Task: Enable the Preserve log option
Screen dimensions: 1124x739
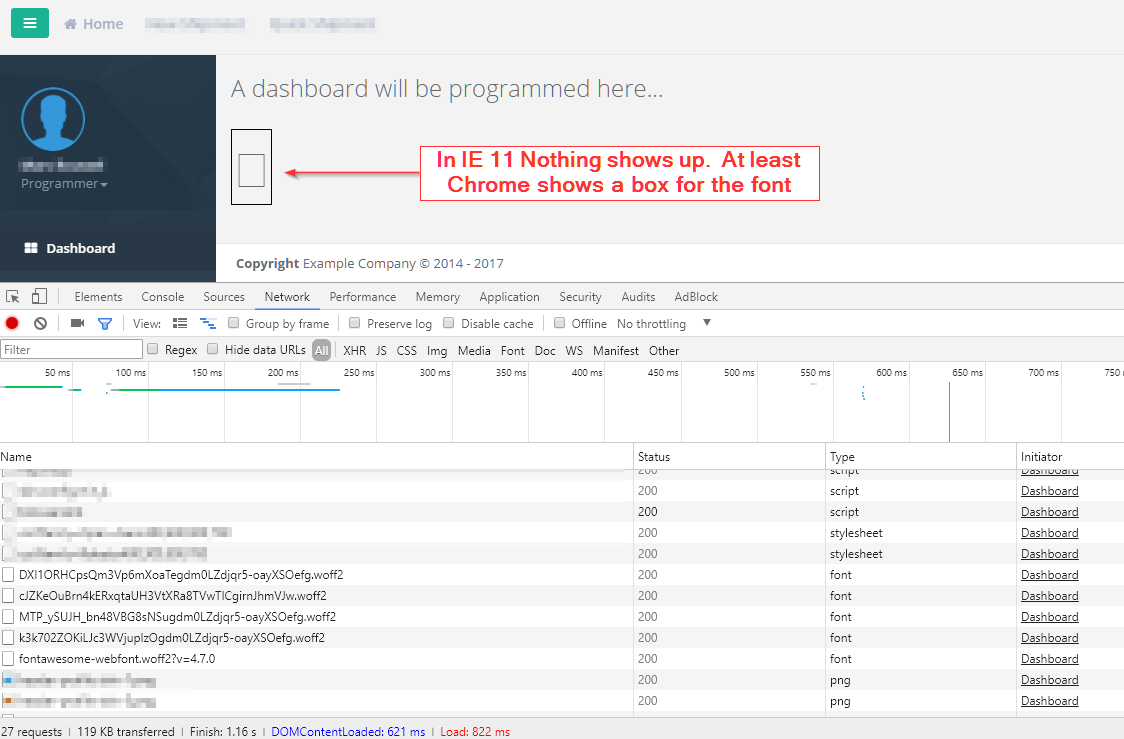Action: [355, 323]
